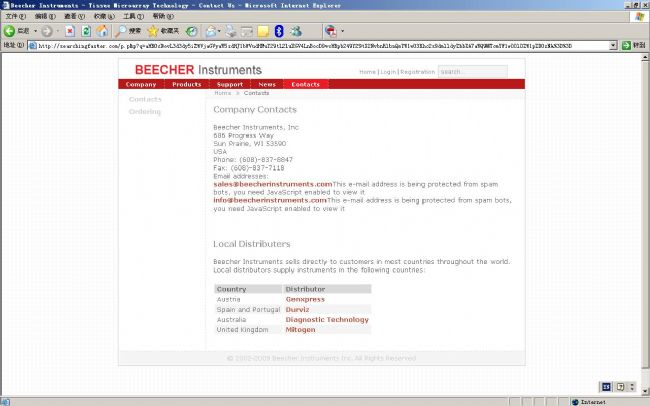Click the Diagnostic Technology distributor link
650x406 pixels.
327,320
